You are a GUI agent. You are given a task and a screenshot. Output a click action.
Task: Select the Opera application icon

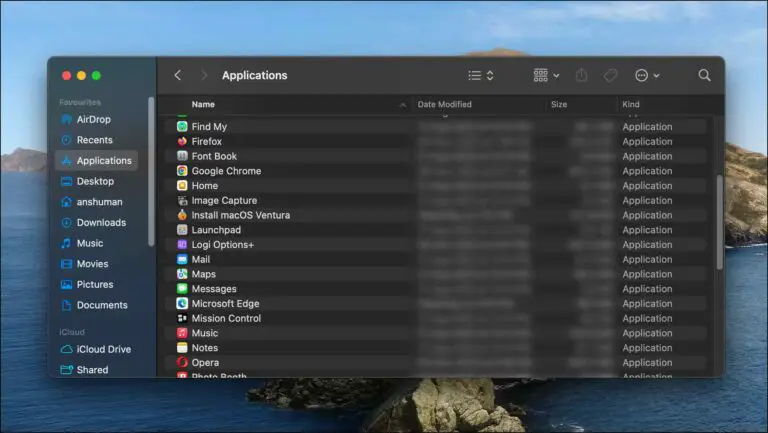click(x=182, y=363)
